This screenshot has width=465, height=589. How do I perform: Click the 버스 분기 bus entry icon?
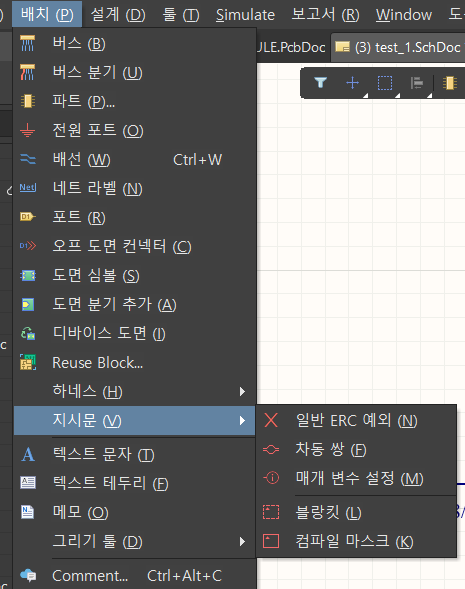[x=27, y=72]
